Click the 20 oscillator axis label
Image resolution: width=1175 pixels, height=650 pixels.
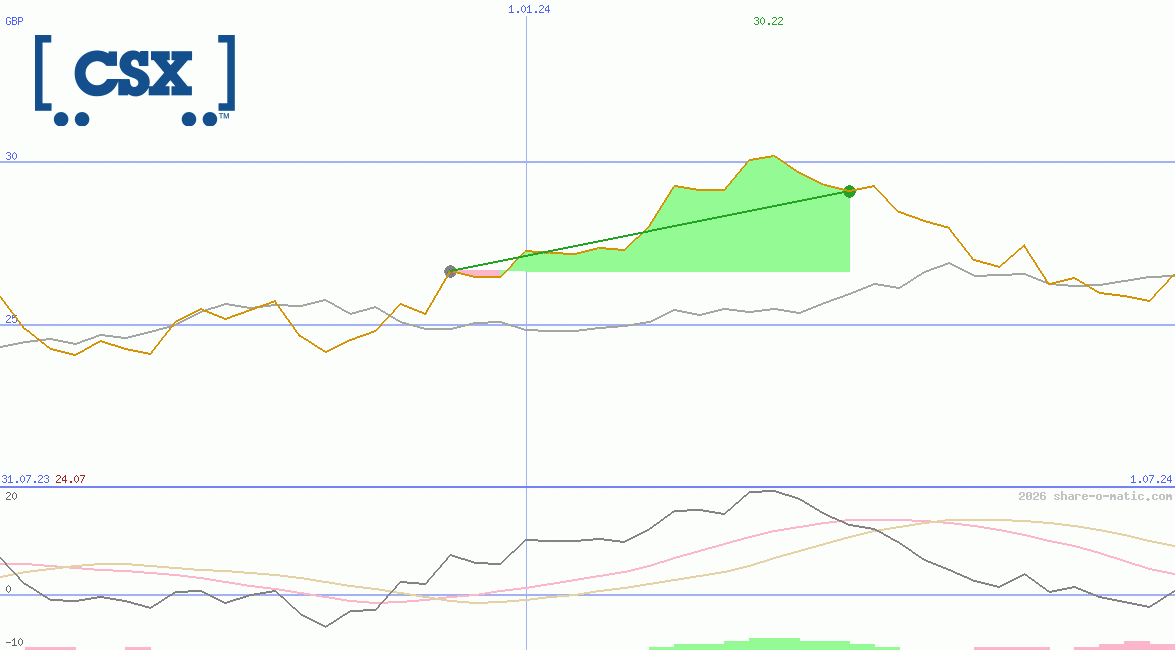(11, 496)
